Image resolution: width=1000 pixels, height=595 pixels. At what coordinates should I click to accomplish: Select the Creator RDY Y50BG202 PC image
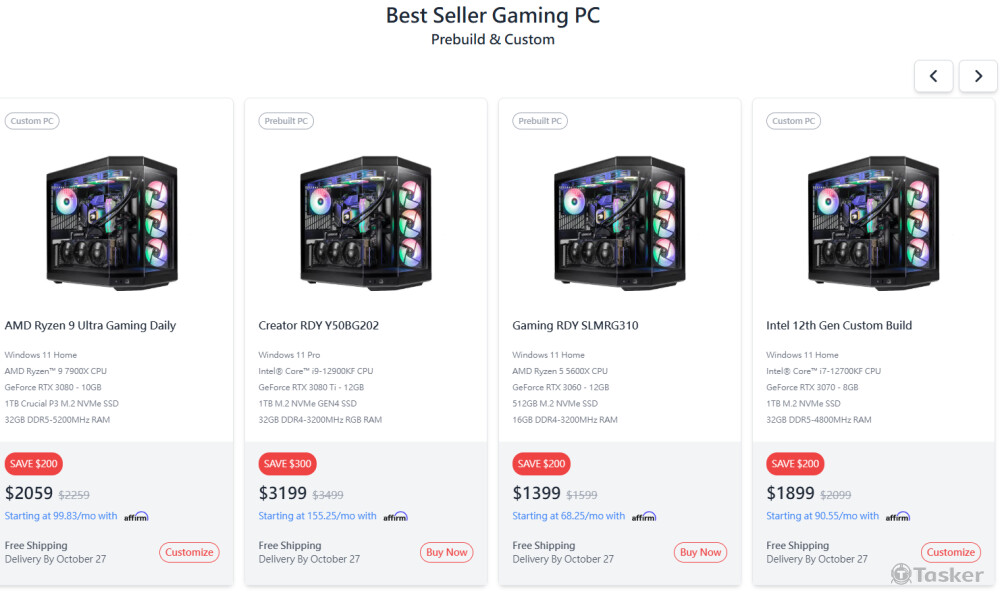tap(366, 220)
